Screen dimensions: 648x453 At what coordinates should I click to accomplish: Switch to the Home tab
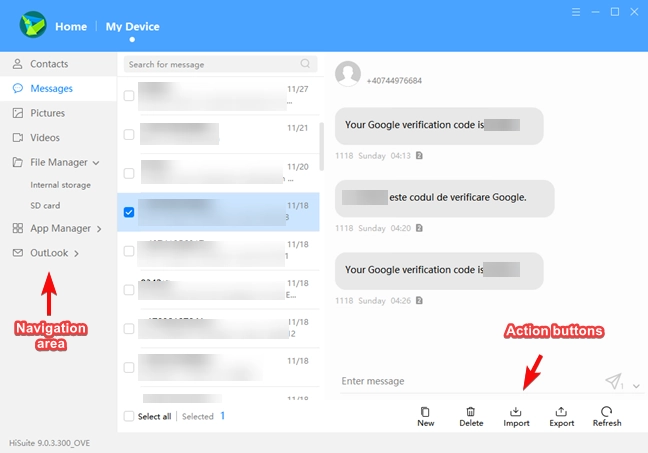pyautogui.click(x=71, y=26)
